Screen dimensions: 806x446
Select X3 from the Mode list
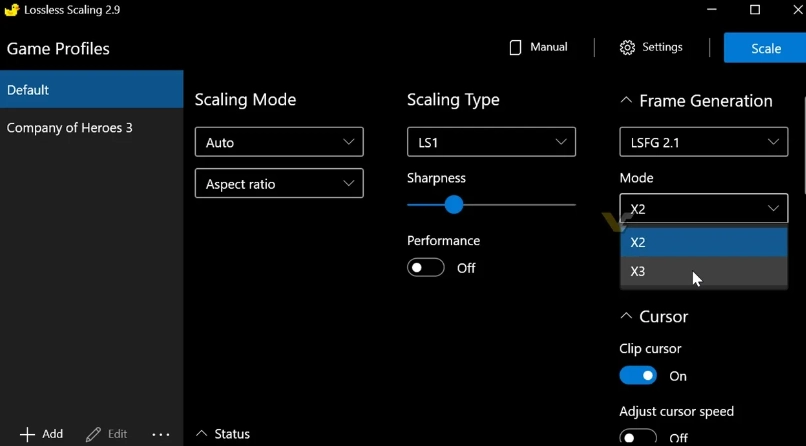tap(703, 271)
